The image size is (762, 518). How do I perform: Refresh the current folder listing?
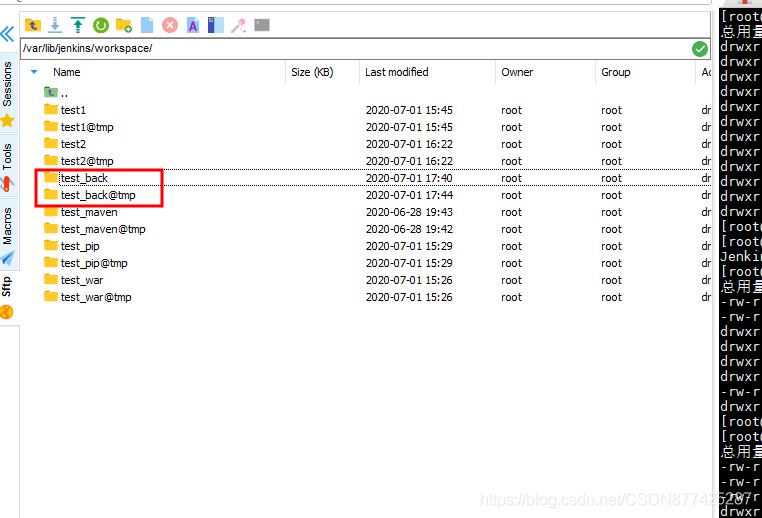coord(101,25)
